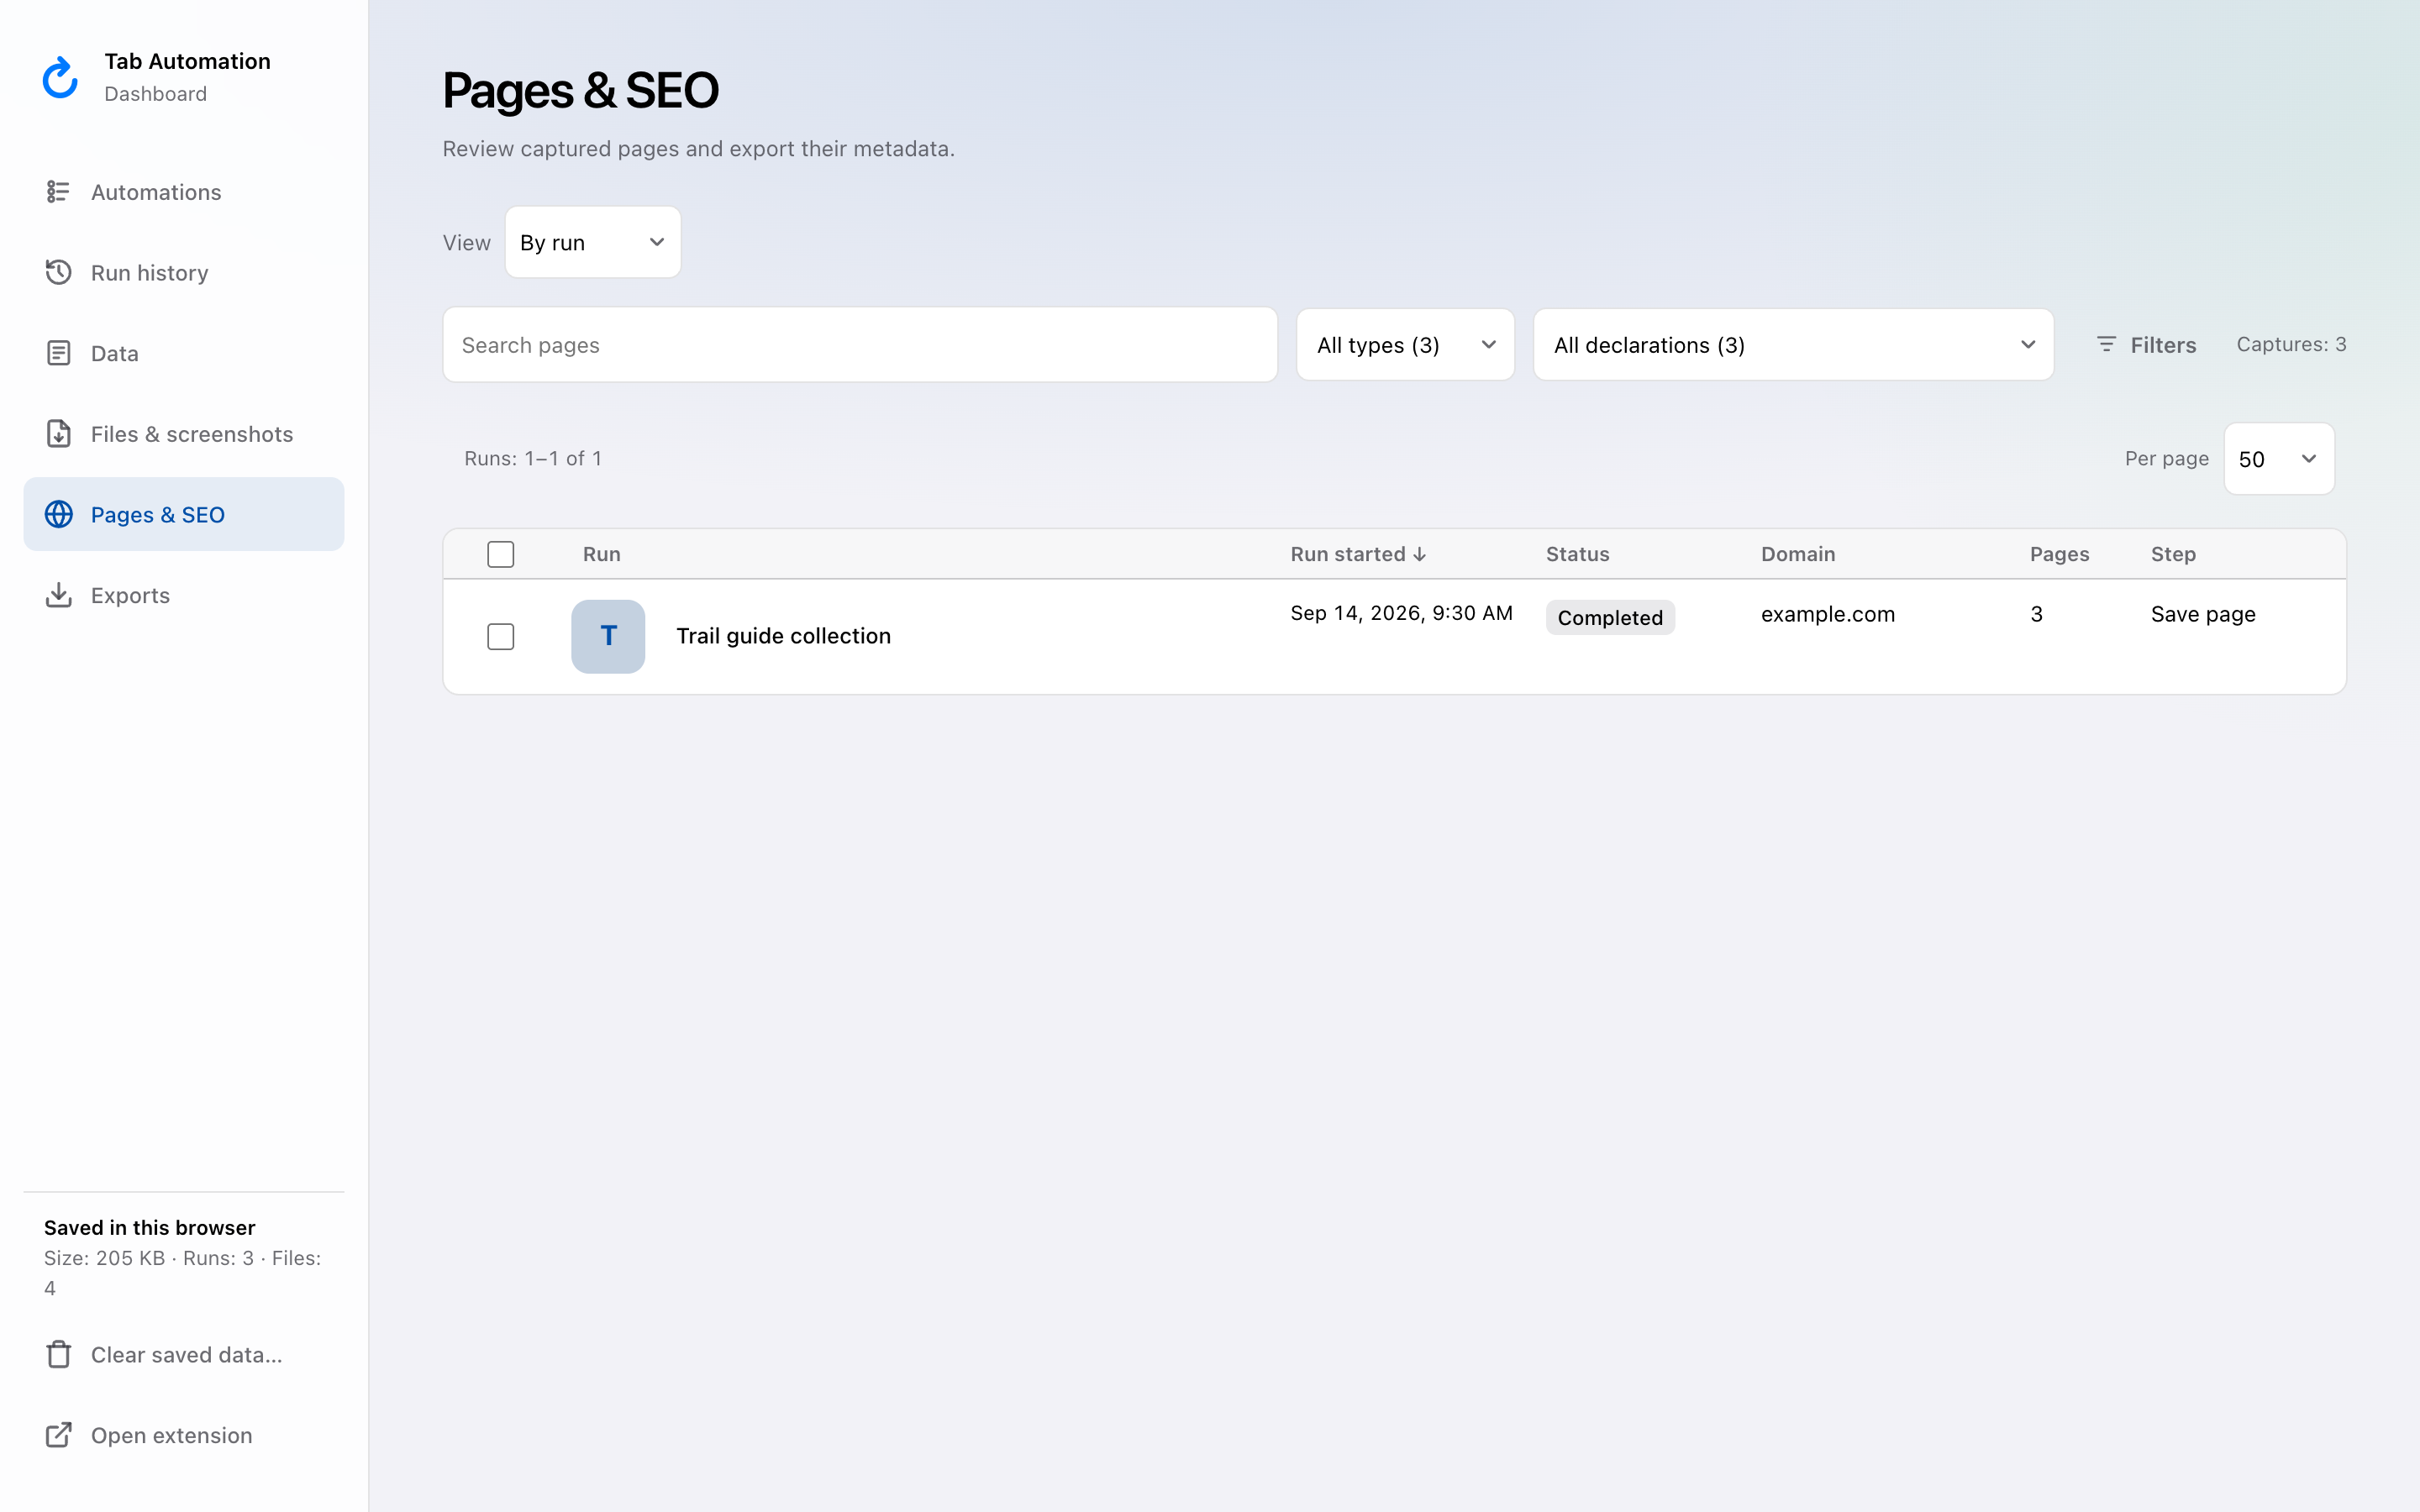Image resolution: width=2420 pixels, height=1512 pixels.
Task: Open the Per page 50 dropdown
Action: click(2279, 459)
